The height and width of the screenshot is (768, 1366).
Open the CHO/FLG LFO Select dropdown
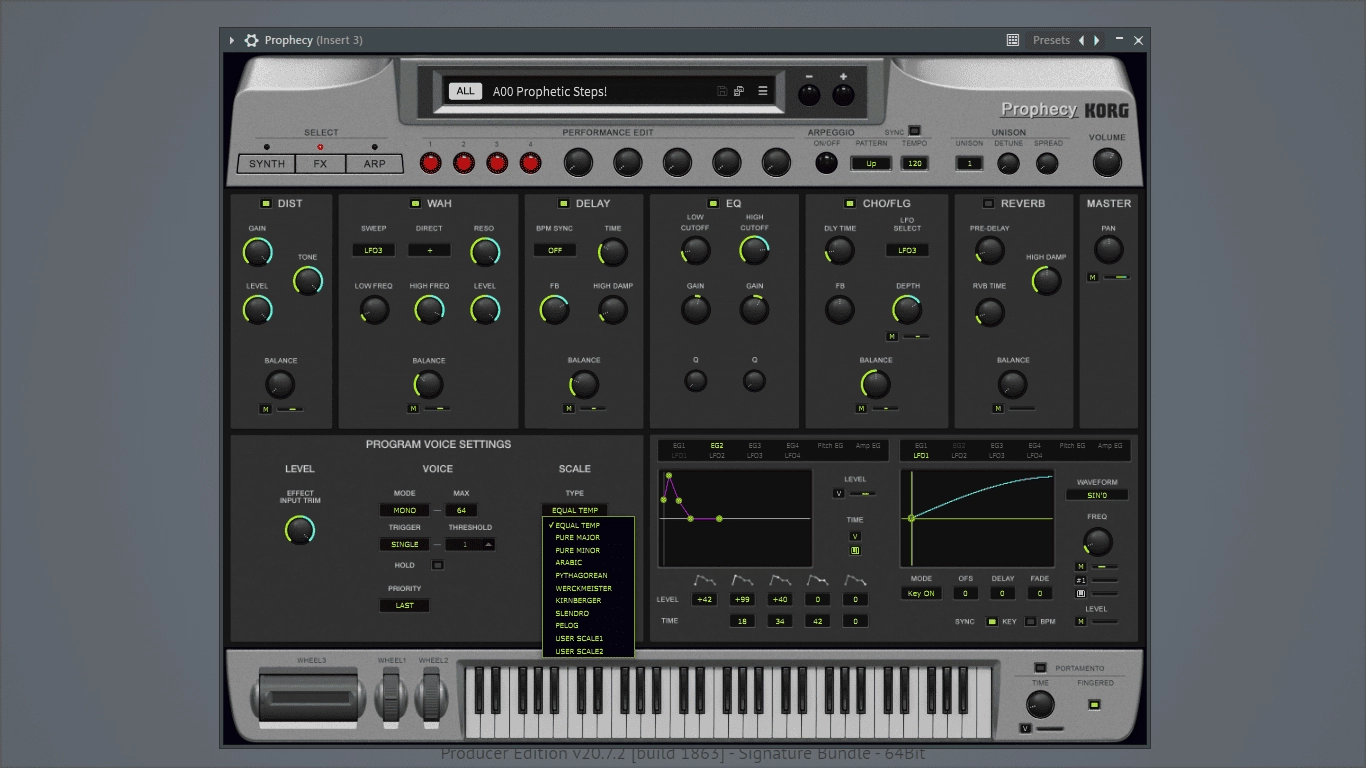click(x=907, y=250)
